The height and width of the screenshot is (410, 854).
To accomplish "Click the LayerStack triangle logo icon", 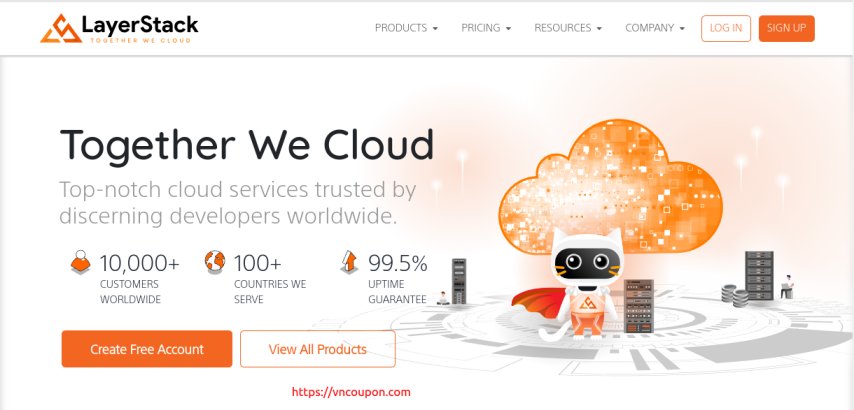I will point(61,29).
